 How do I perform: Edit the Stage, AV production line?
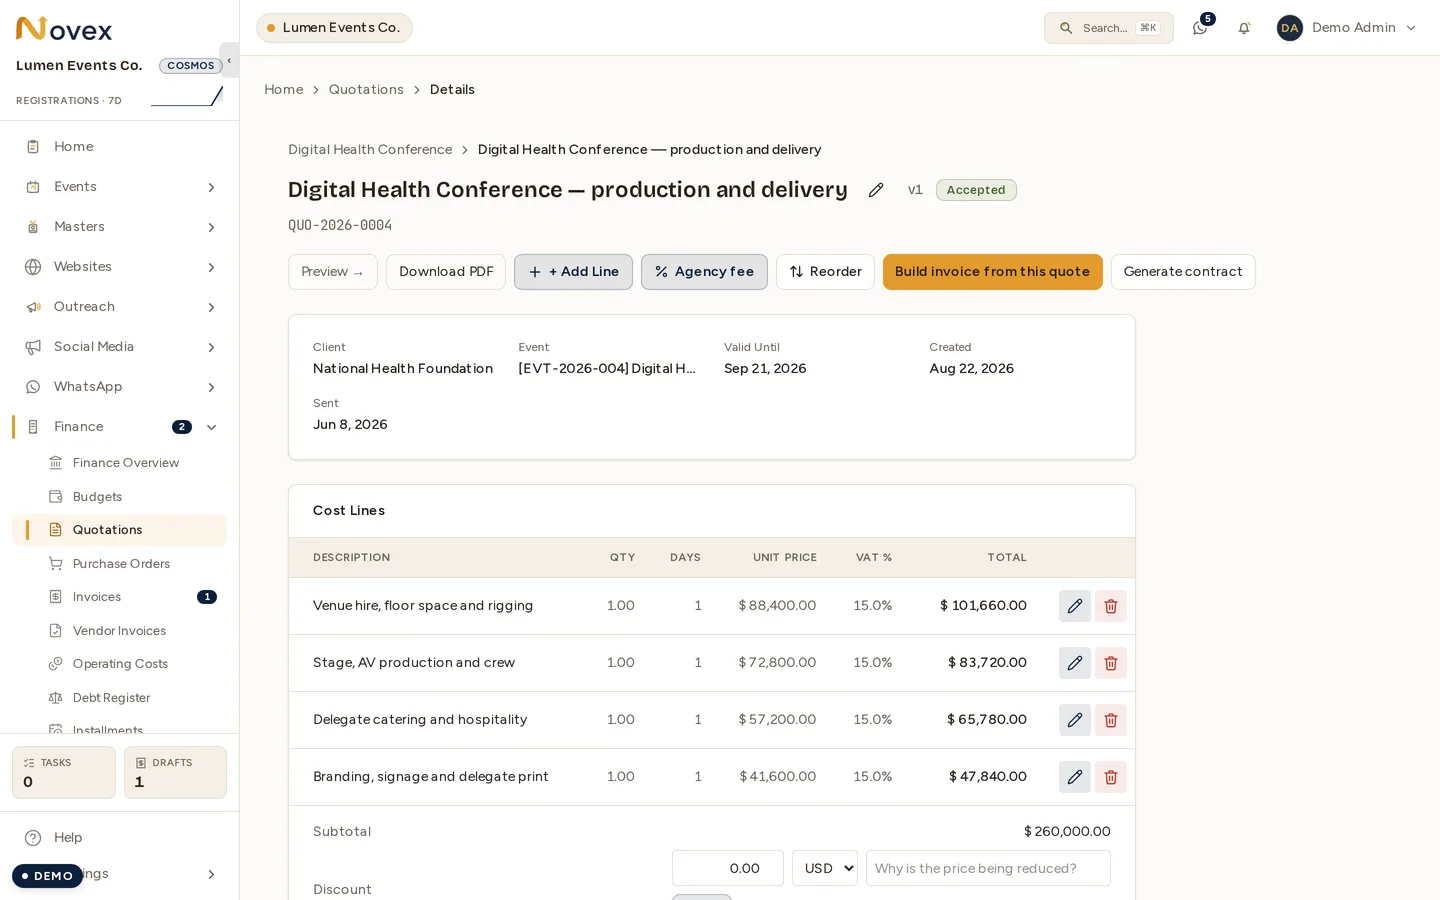1075,663
